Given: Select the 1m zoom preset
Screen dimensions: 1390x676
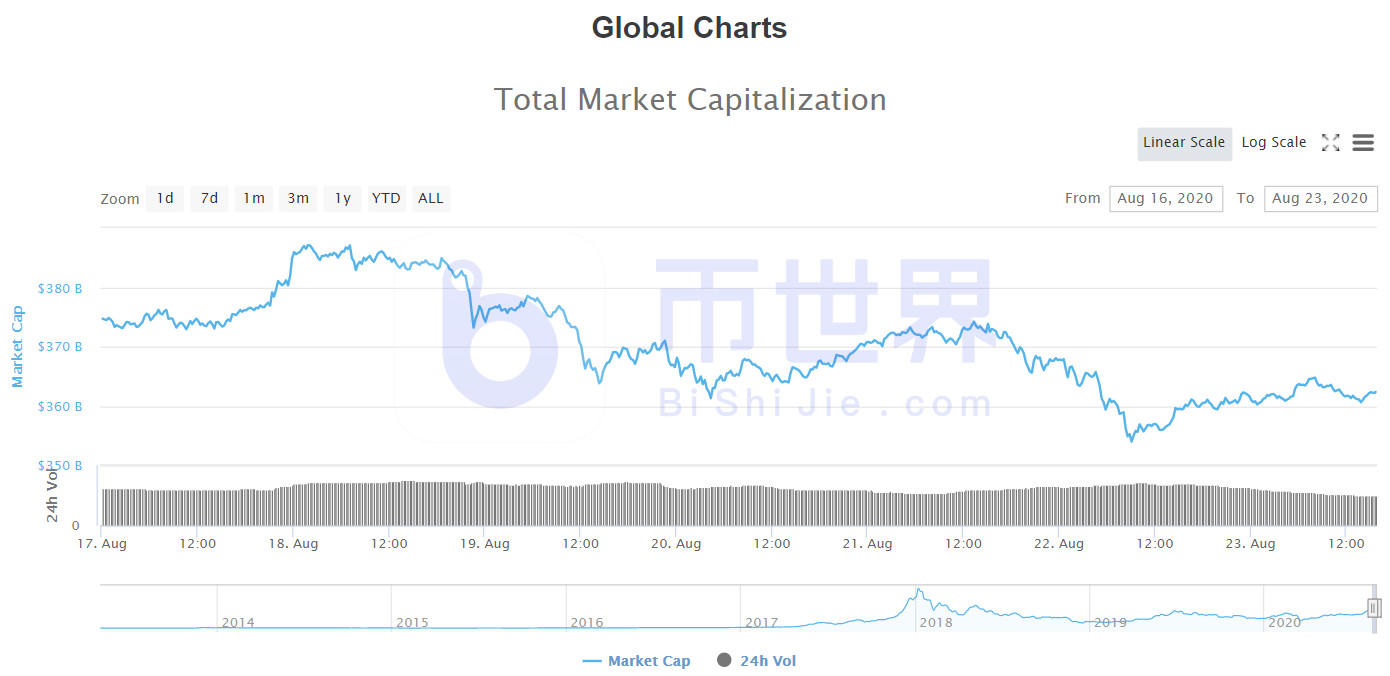Looking at the screenshot, I should pos(253,198).
